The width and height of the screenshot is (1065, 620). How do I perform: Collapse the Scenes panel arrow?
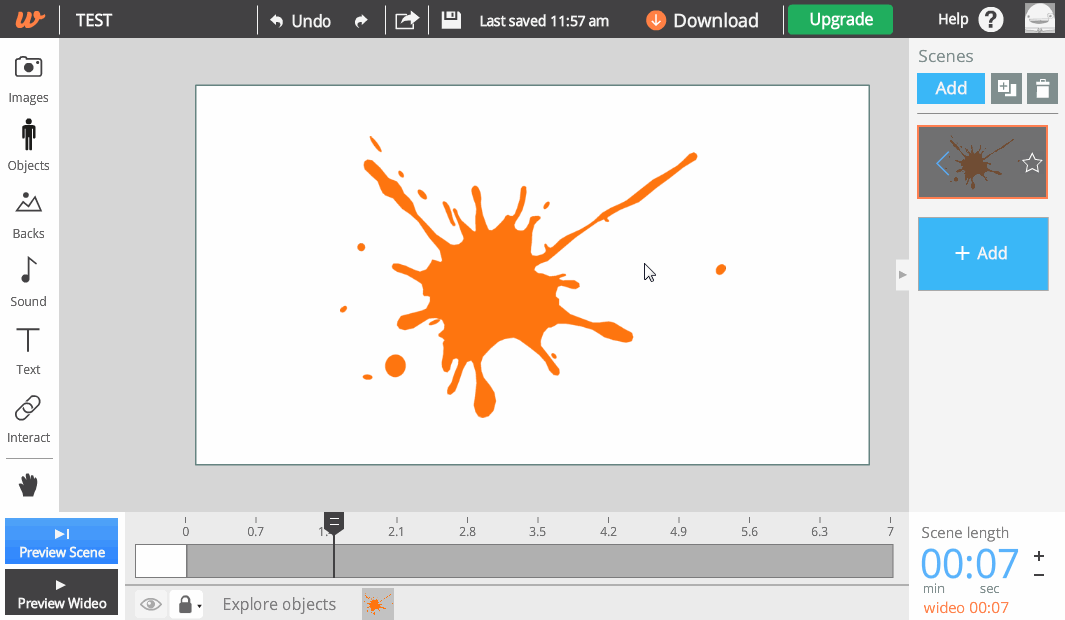tap(902, 274)
